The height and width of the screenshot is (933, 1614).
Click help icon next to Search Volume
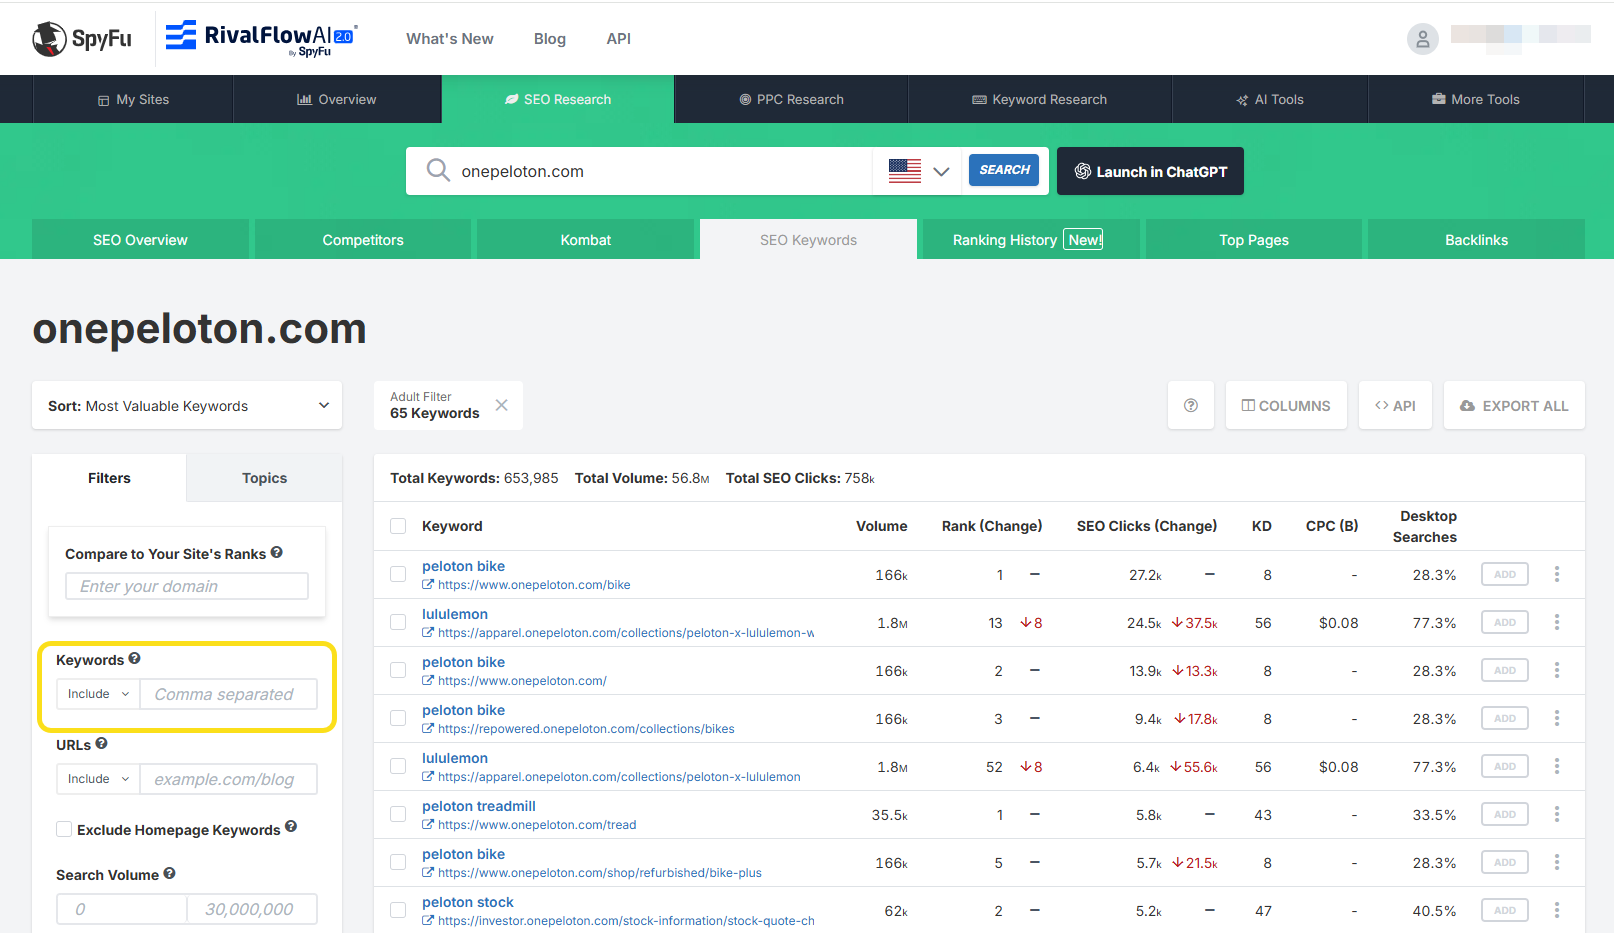[169, 874]
